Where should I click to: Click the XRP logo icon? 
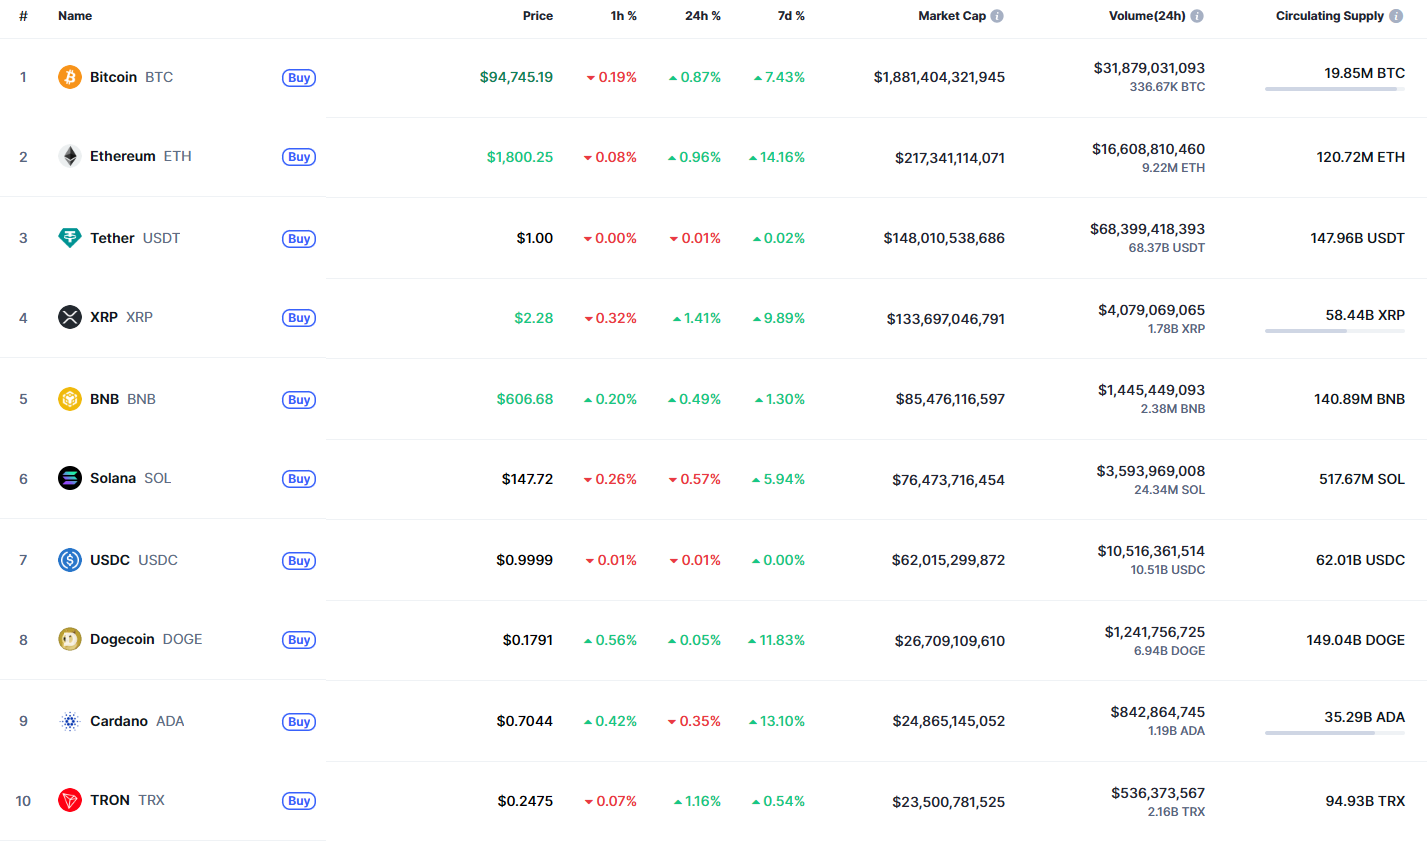coord(70,317)
